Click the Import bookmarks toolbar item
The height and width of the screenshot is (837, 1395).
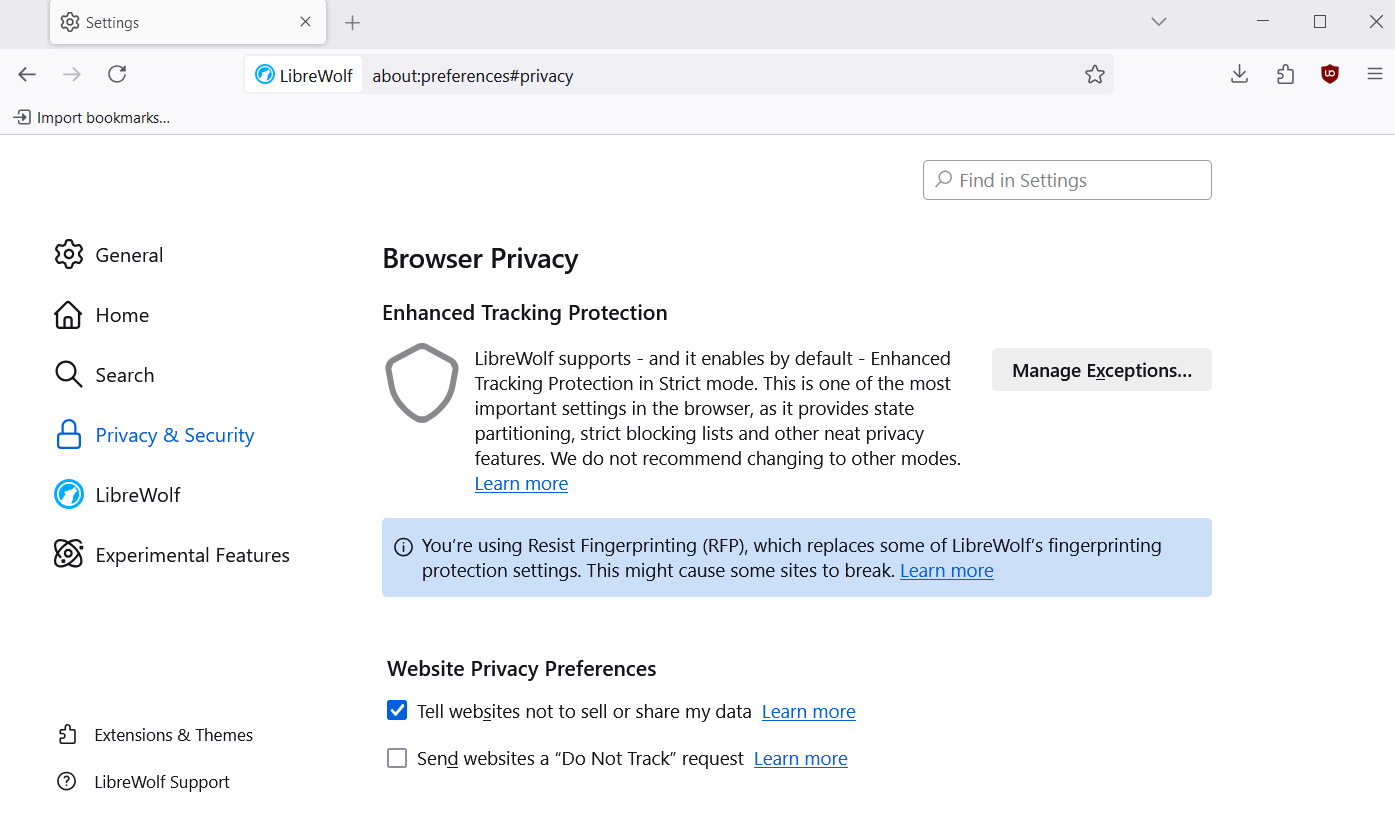[92, 117]
